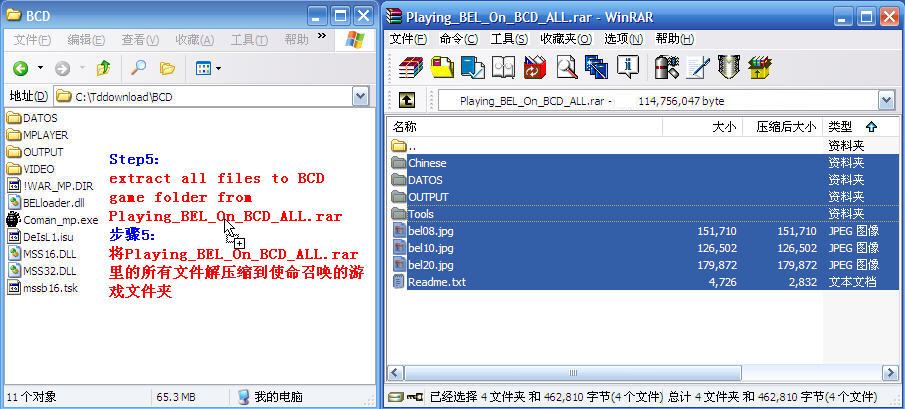905x409 pixels.
Task: Launch the Wizard icon in WinRAR toolbar
Action: [596, 67]
